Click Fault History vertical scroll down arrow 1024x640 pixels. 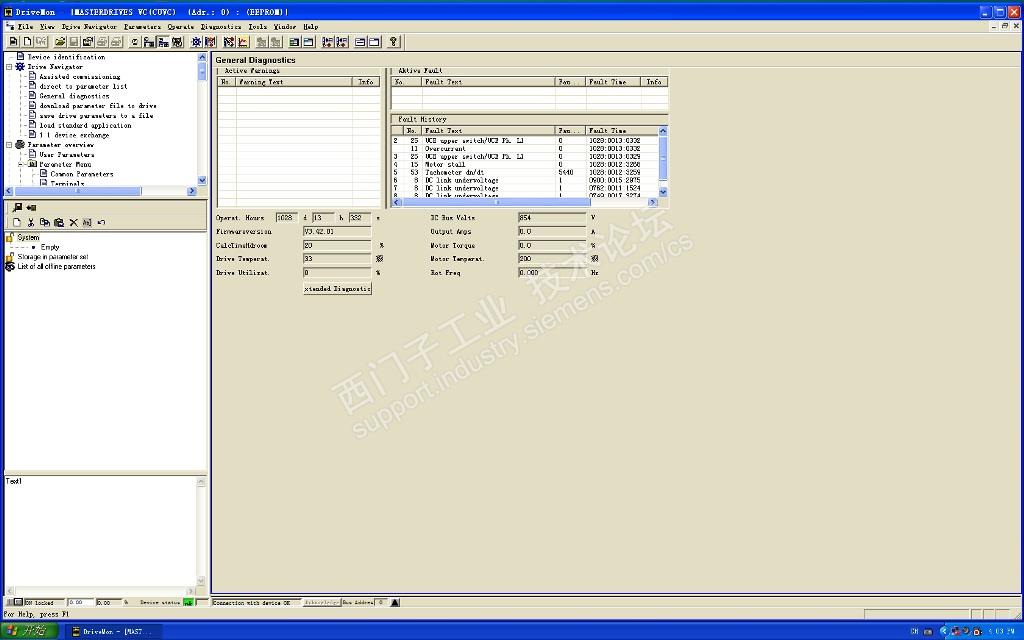tap(663, 192)
